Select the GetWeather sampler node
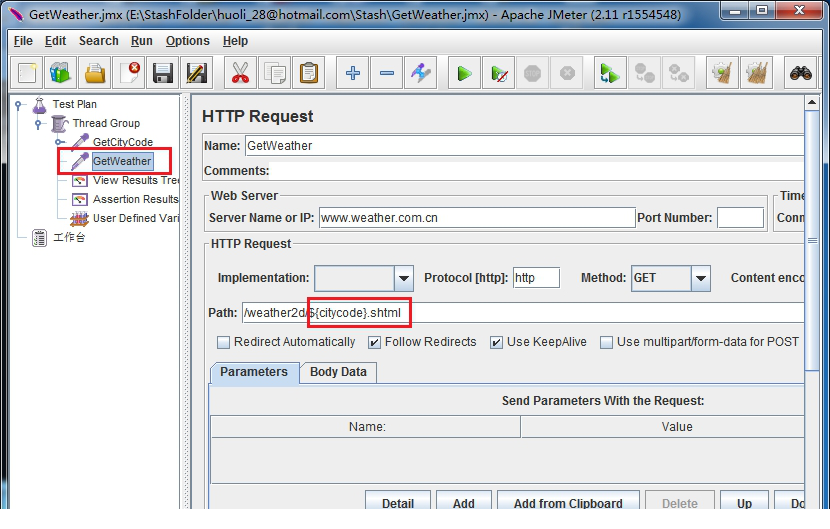This screenshot has width=830, height=529. (122, 161)
